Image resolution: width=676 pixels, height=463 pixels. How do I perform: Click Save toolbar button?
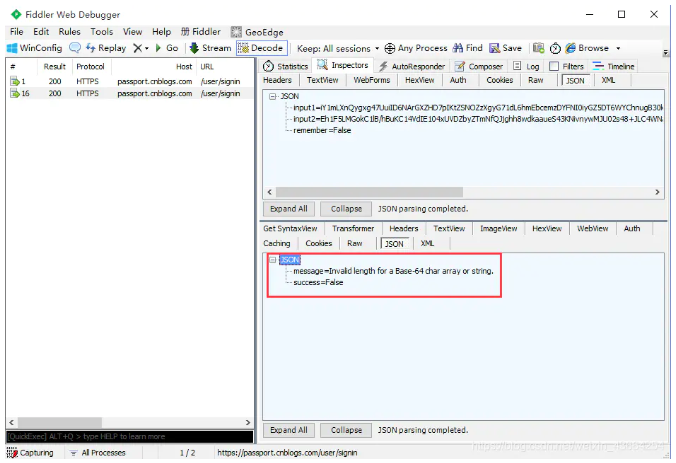pos(505,48)
